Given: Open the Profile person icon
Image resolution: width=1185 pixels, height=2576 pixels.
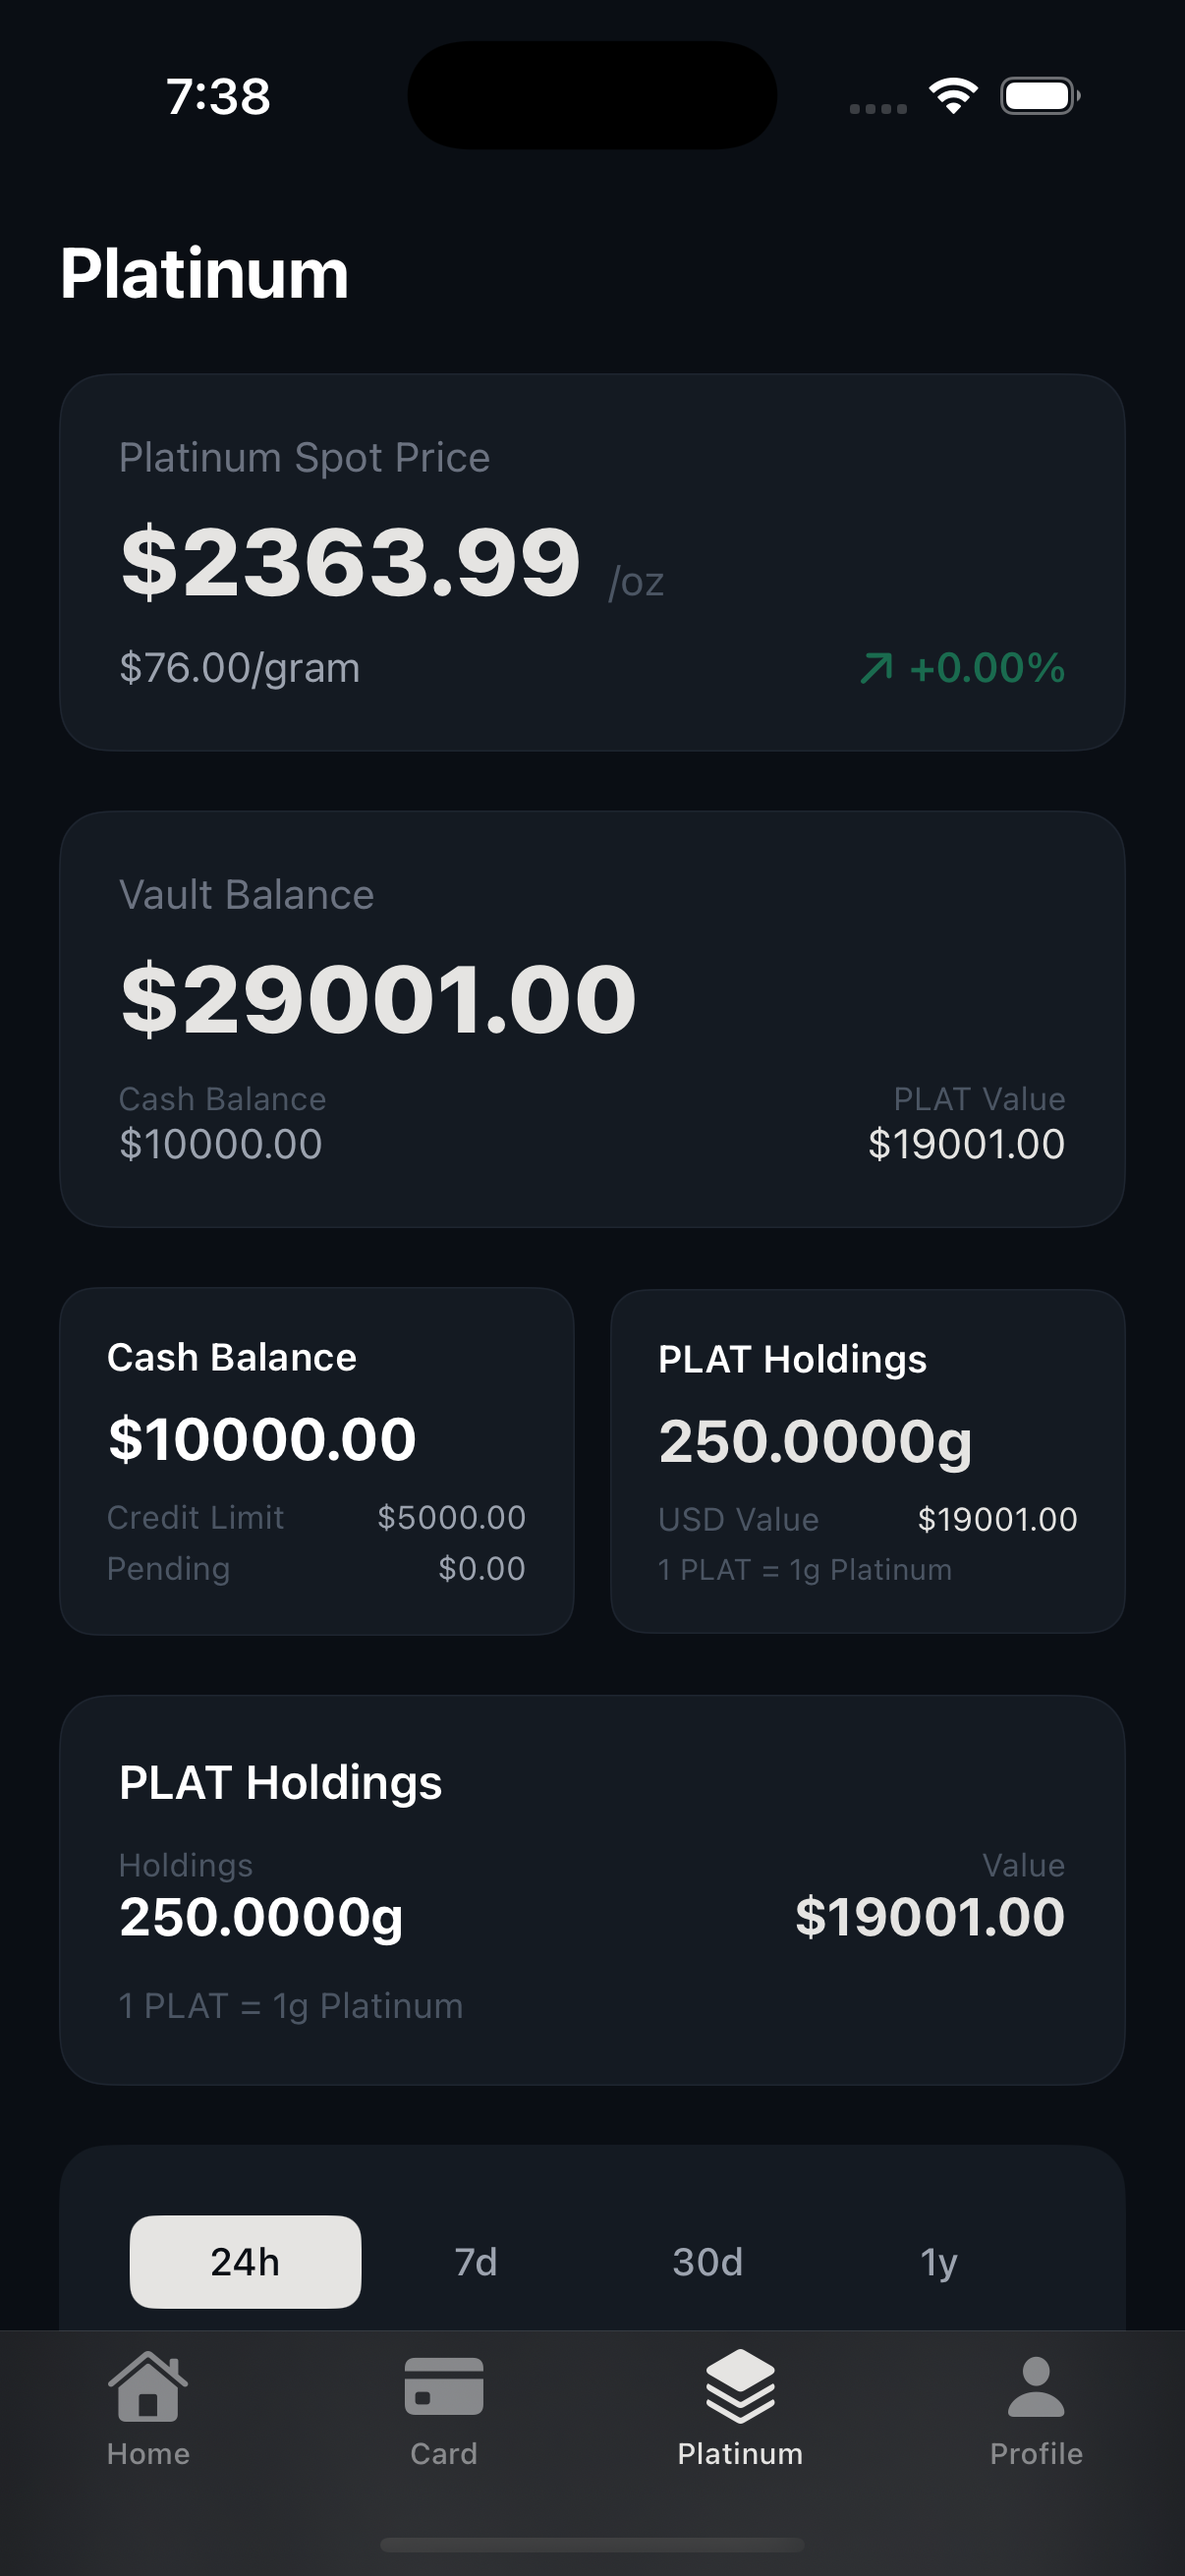Looking at the screenshot, I should [1036, 2386].
